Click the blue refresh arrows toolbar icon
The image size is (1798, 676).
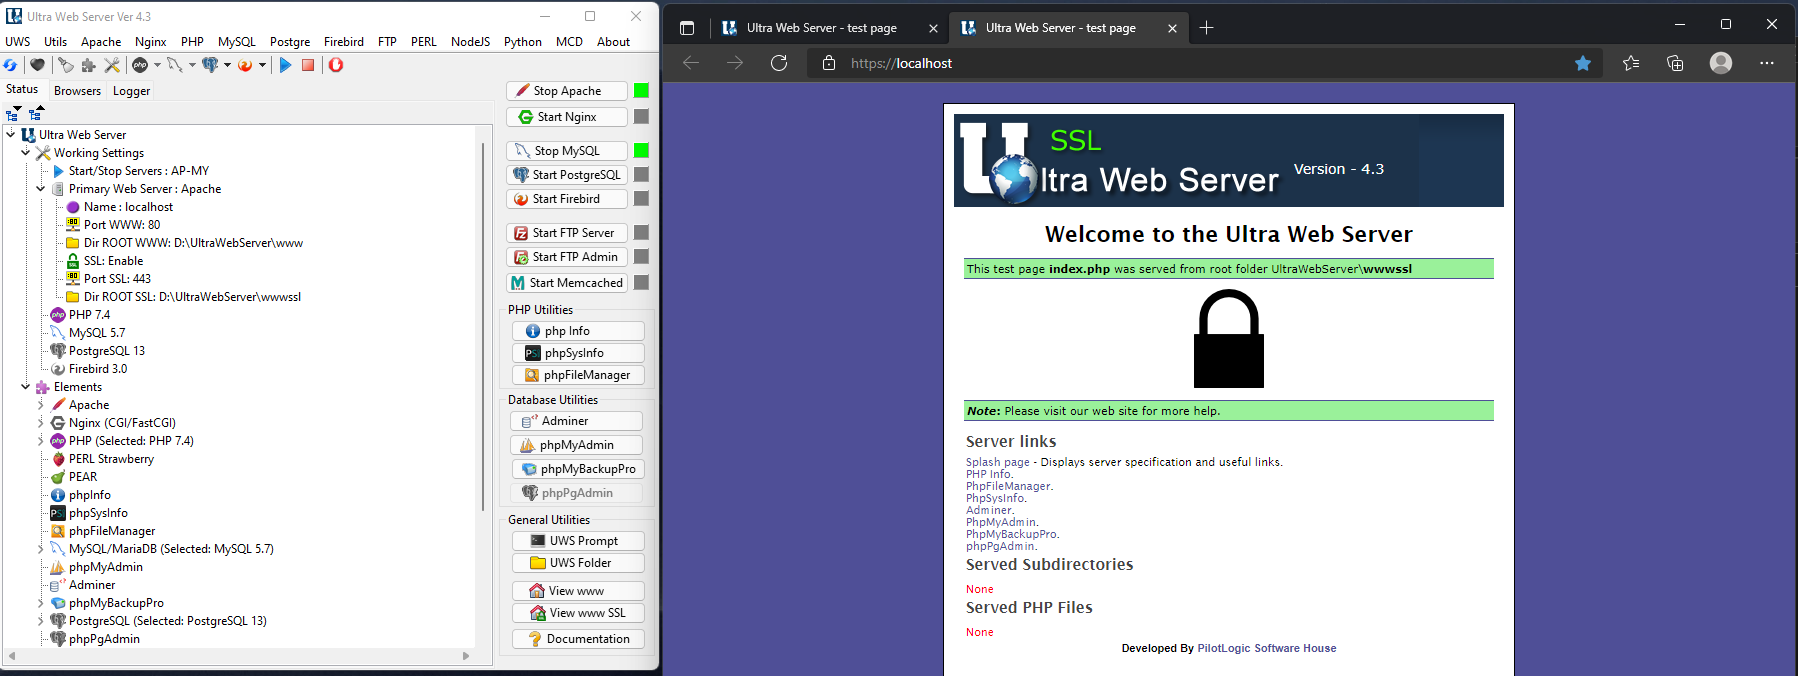[x=10, y=65]
